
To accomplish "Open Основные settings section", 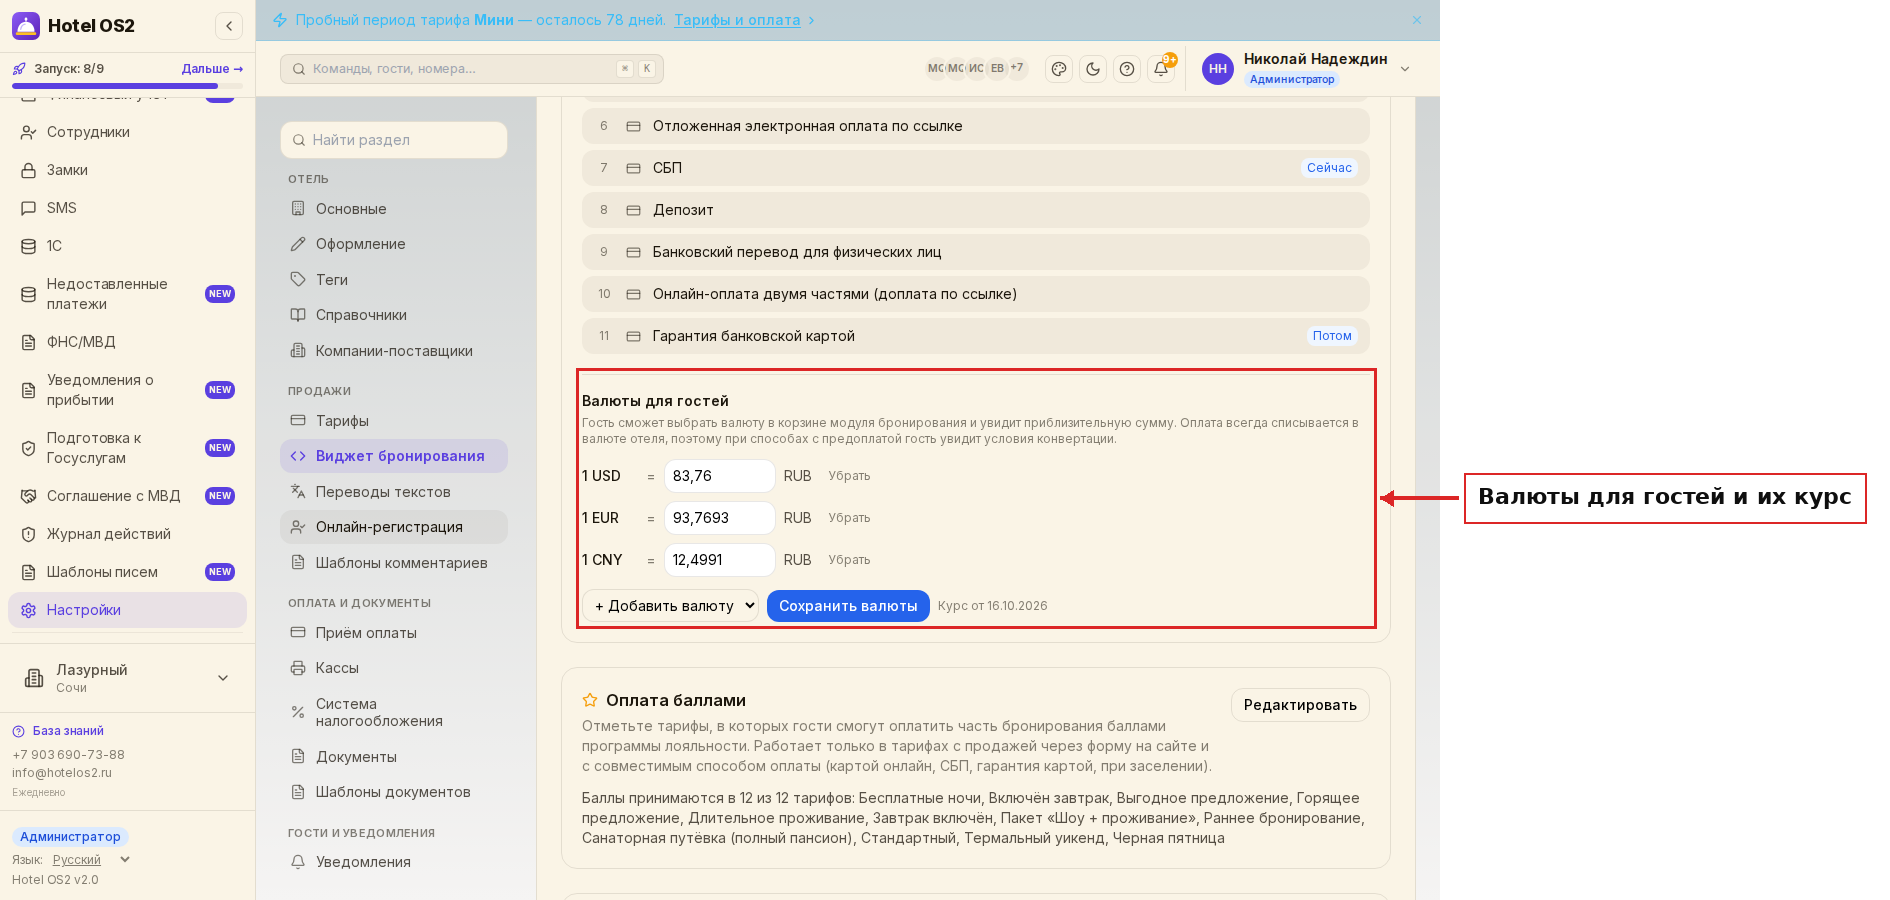I will click(x=394, y=209).
